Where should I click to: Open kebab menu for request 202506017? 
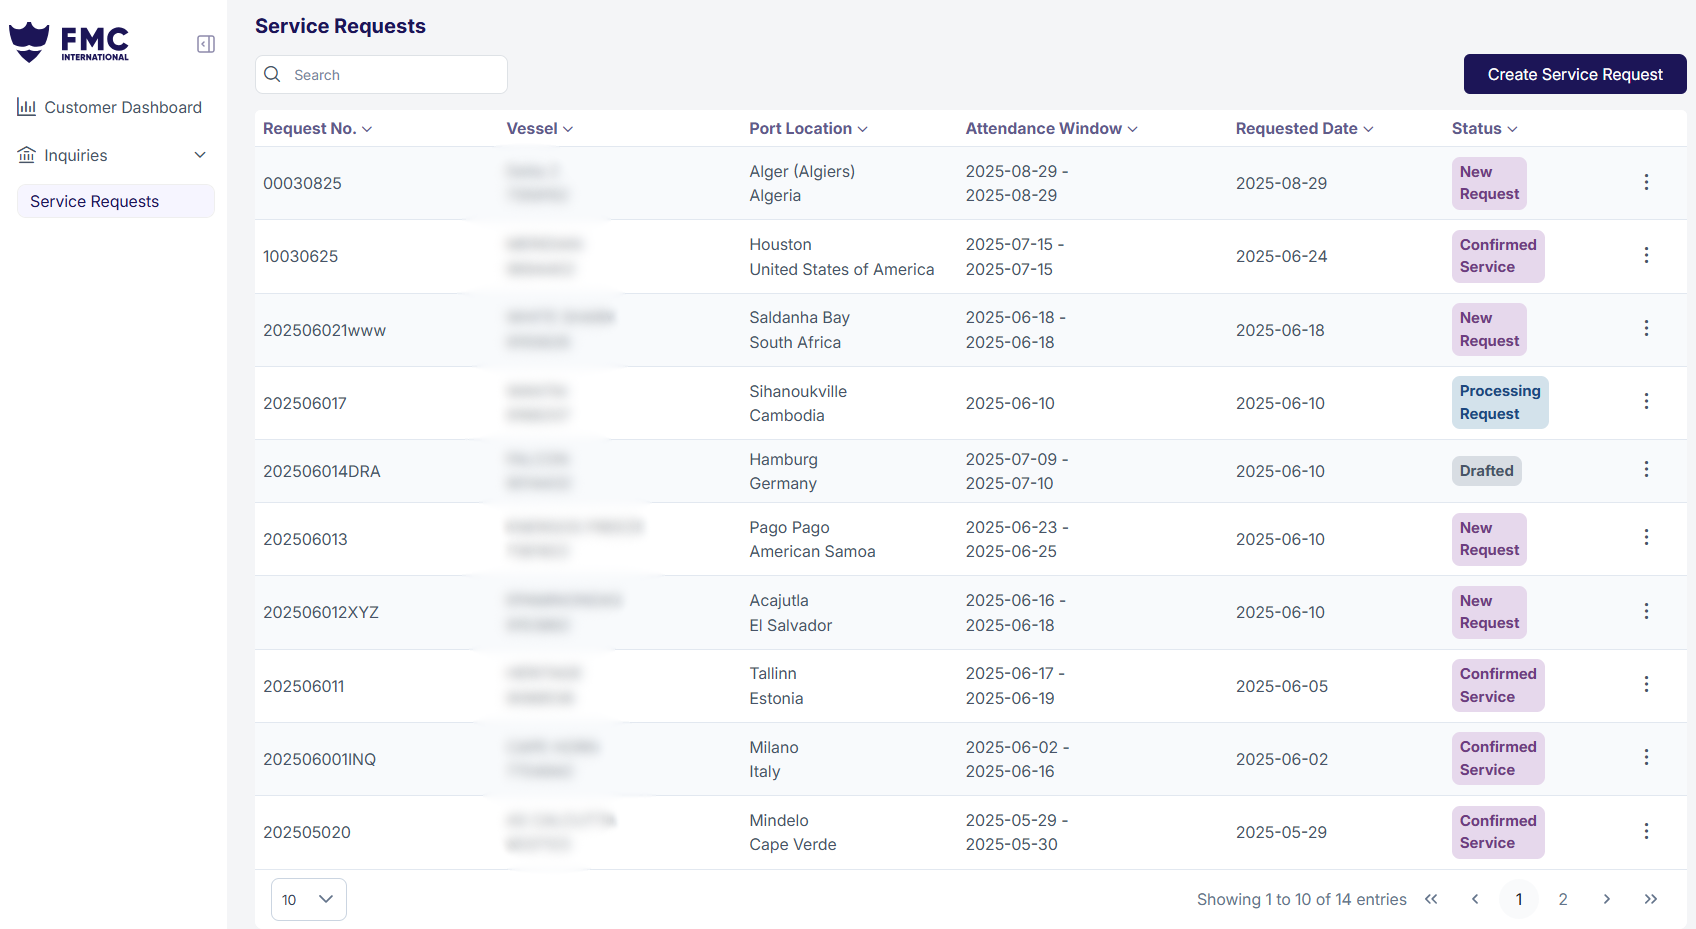[1646, 402]
